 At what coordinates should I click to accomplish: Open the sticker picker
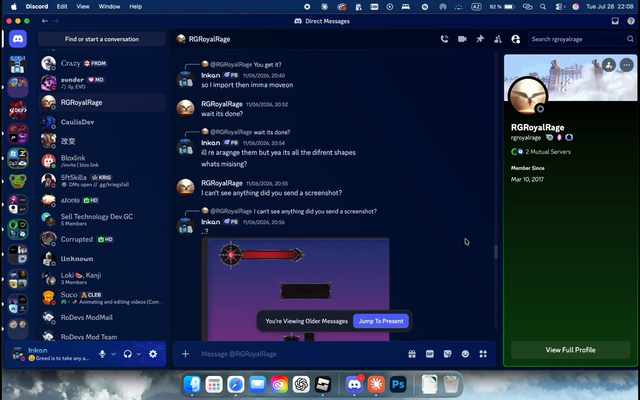[x=447, y=354]
